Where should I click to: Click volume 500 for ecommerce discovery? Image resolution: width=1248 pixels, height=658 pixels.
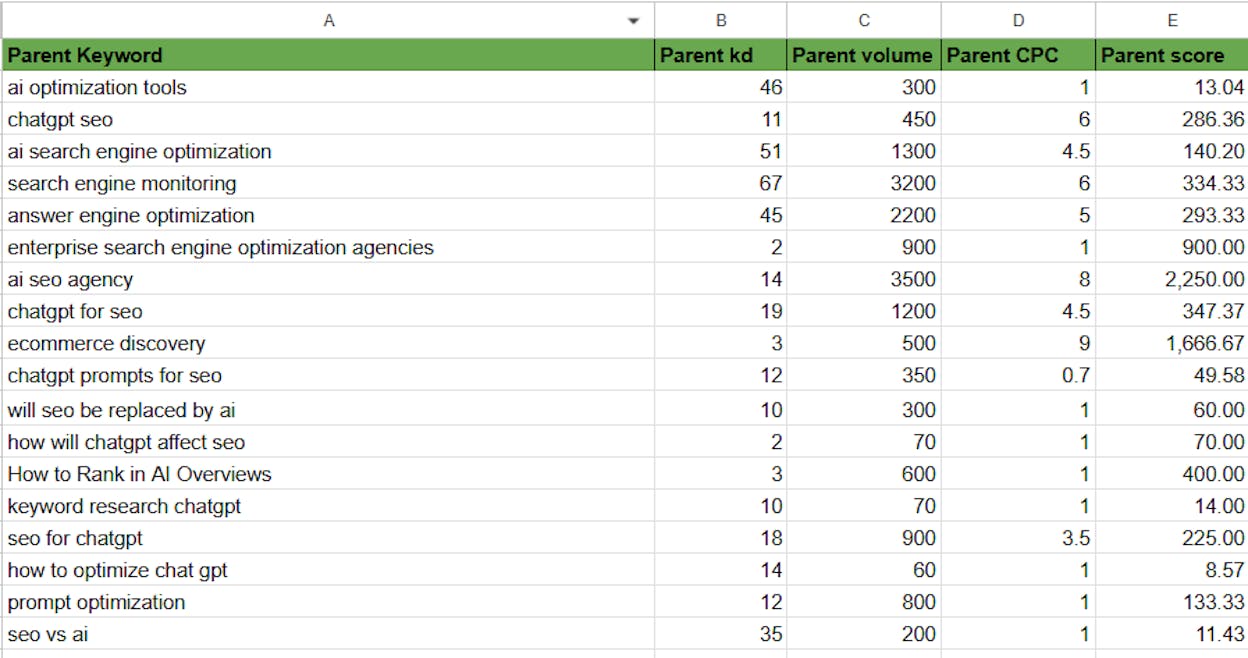864,343
